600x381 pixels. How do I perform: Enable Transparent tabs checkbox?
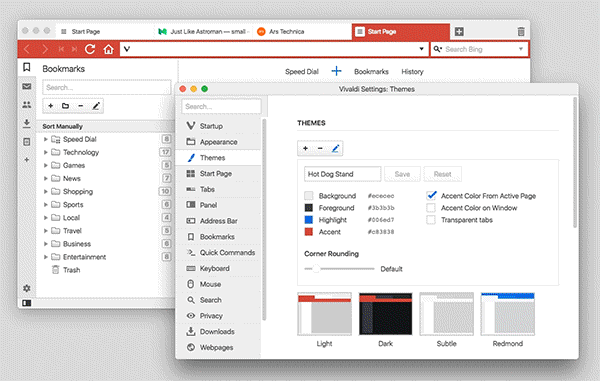click(x=431, y=220)
